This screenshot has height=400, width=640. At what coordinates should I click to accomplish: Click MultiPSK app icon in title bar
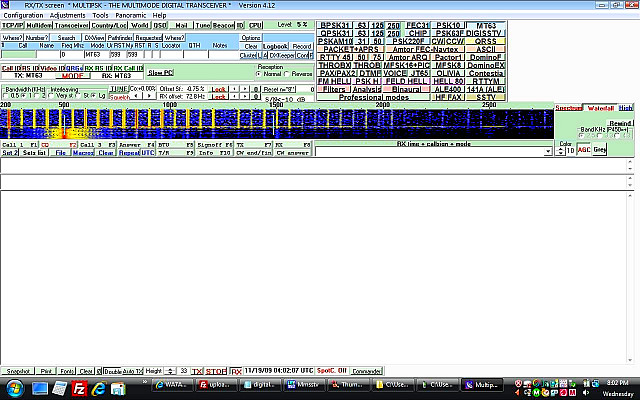[x=5, y=4]
